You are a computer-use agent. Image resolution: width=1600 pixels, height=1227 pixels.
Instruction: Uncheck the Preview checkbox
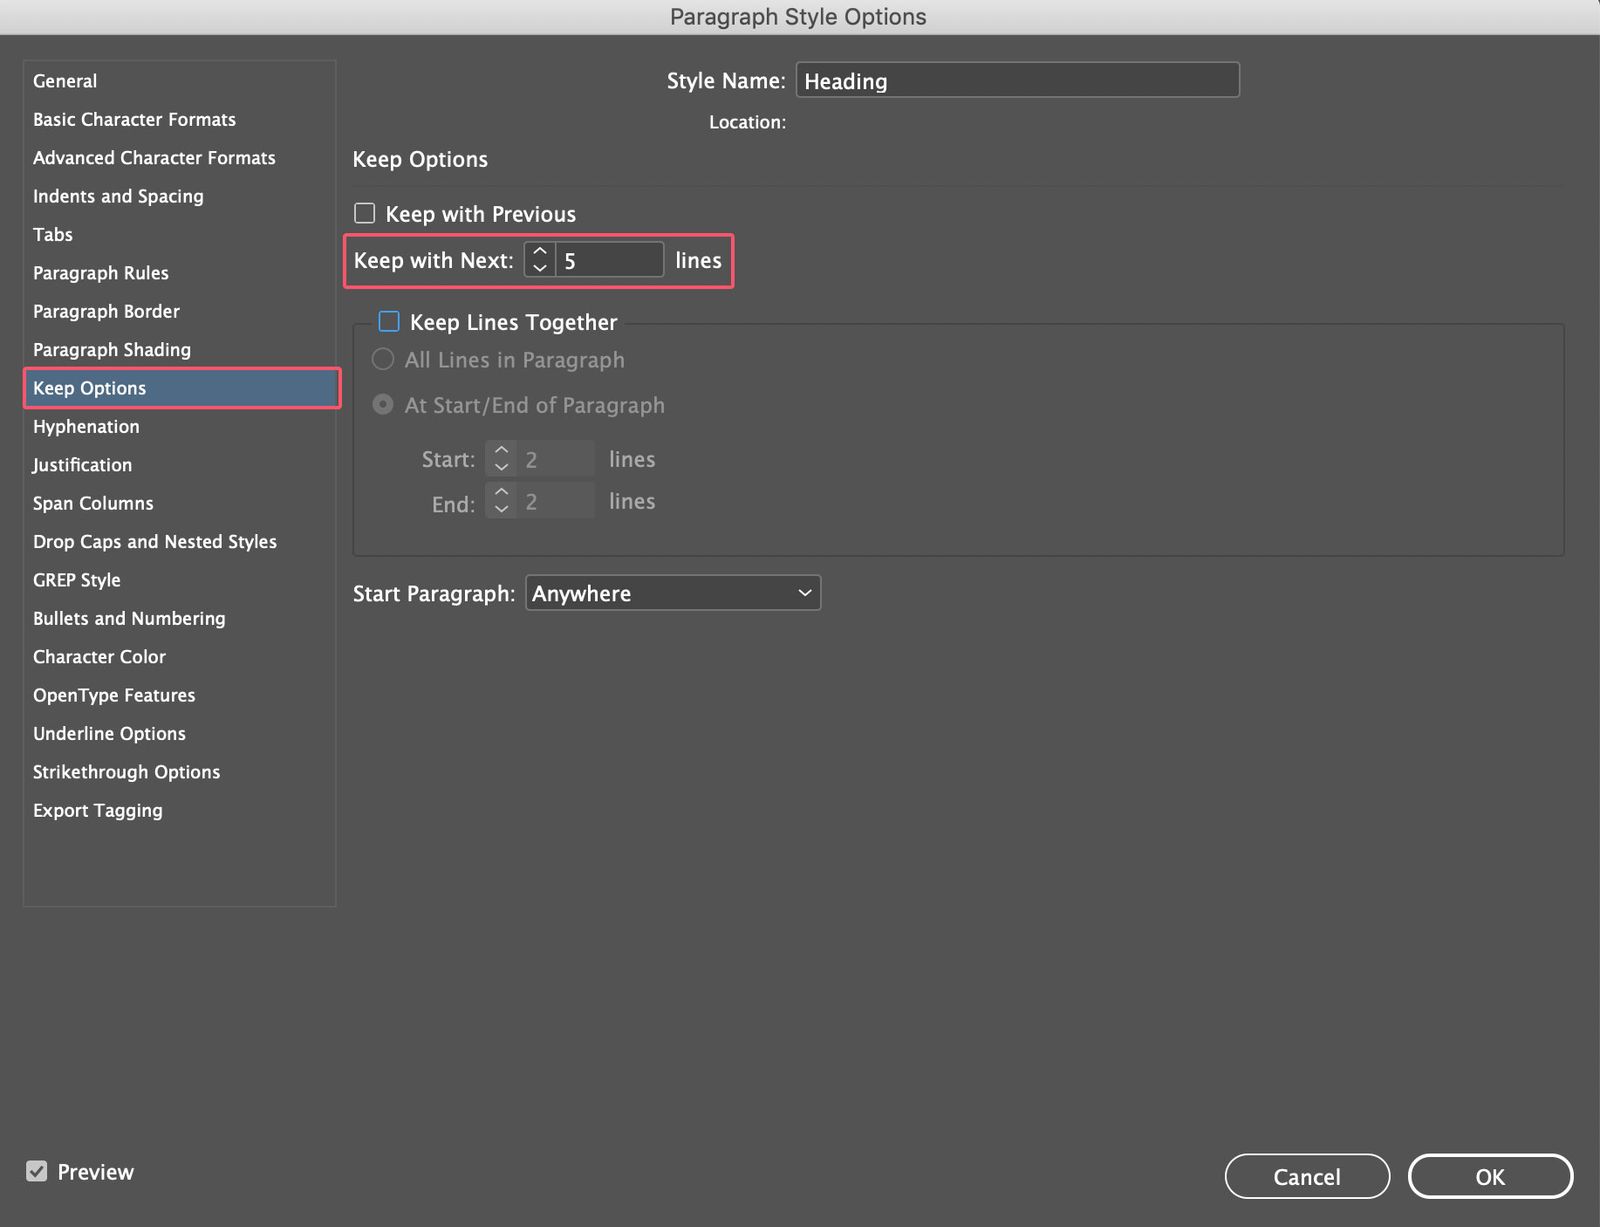[x=37, y=1171]
